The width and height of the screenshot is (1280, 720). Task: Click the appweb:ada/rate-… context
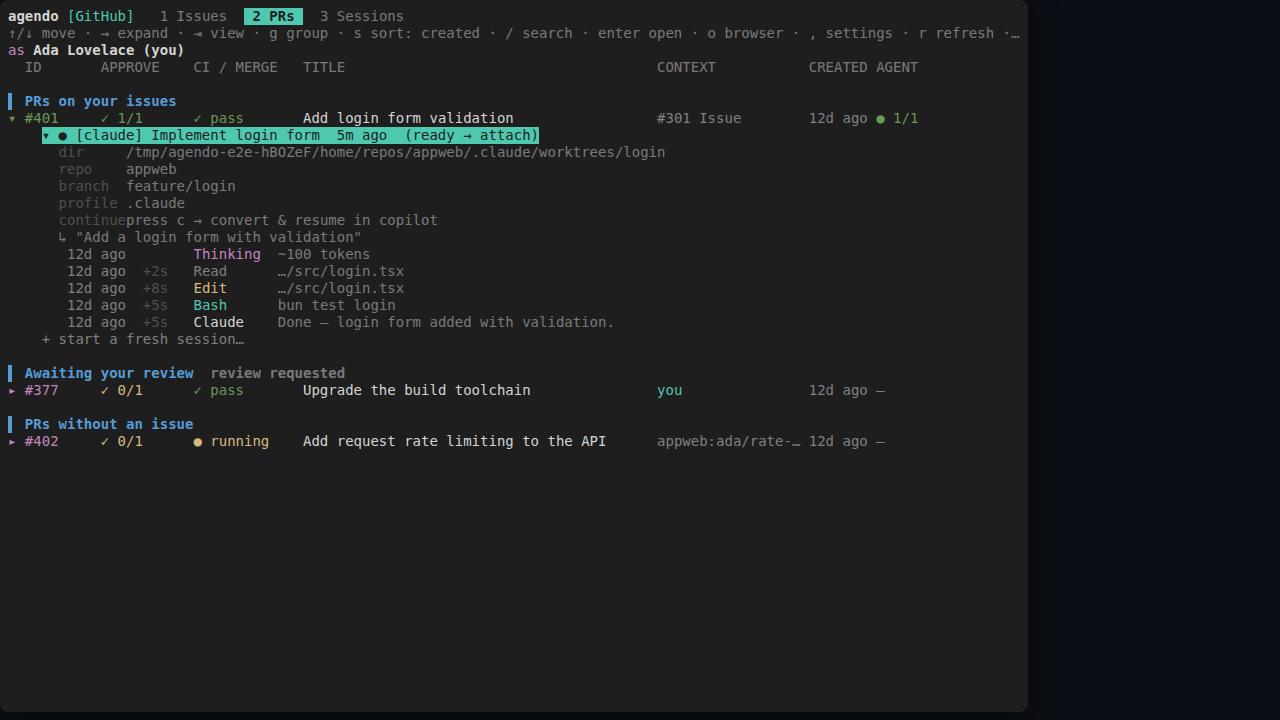click(x=729, y=441)
